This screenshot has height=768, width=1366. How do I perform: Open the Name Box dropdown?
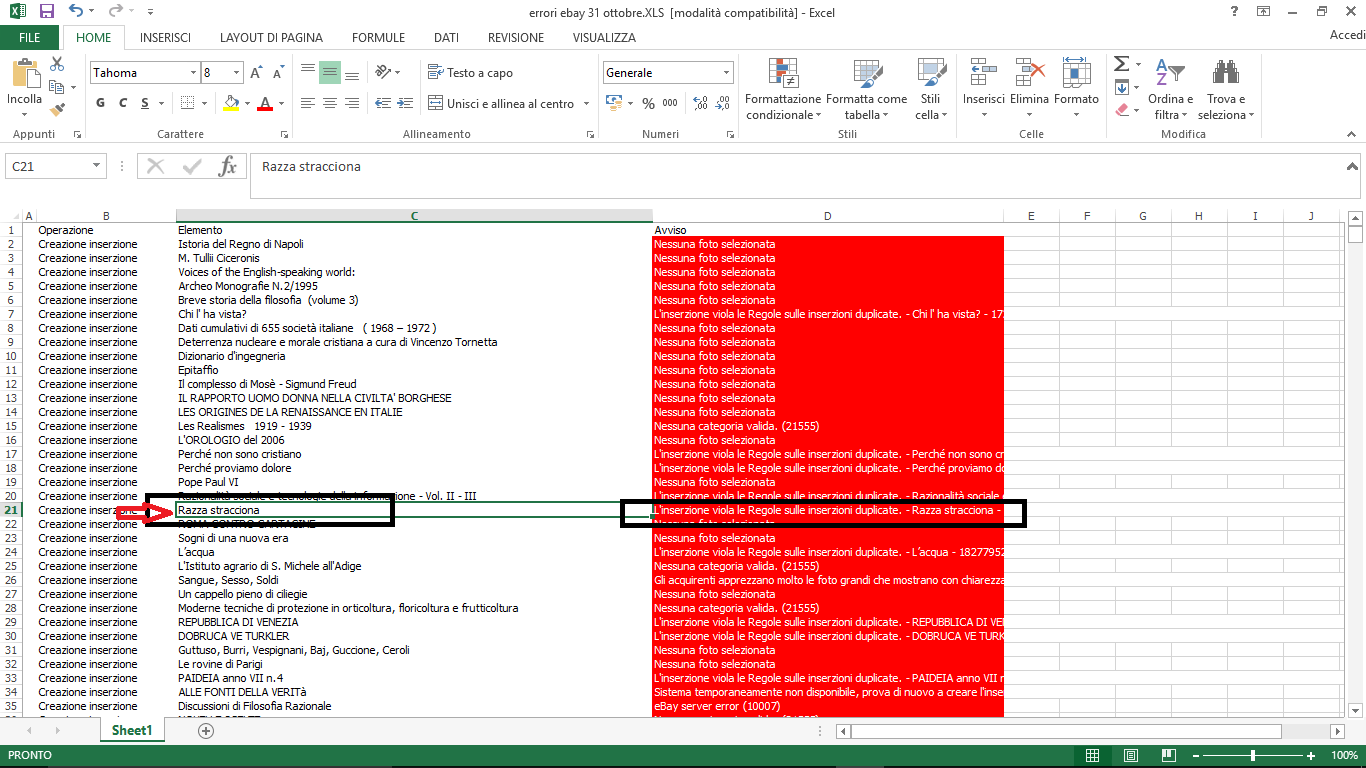click(97, 166)
